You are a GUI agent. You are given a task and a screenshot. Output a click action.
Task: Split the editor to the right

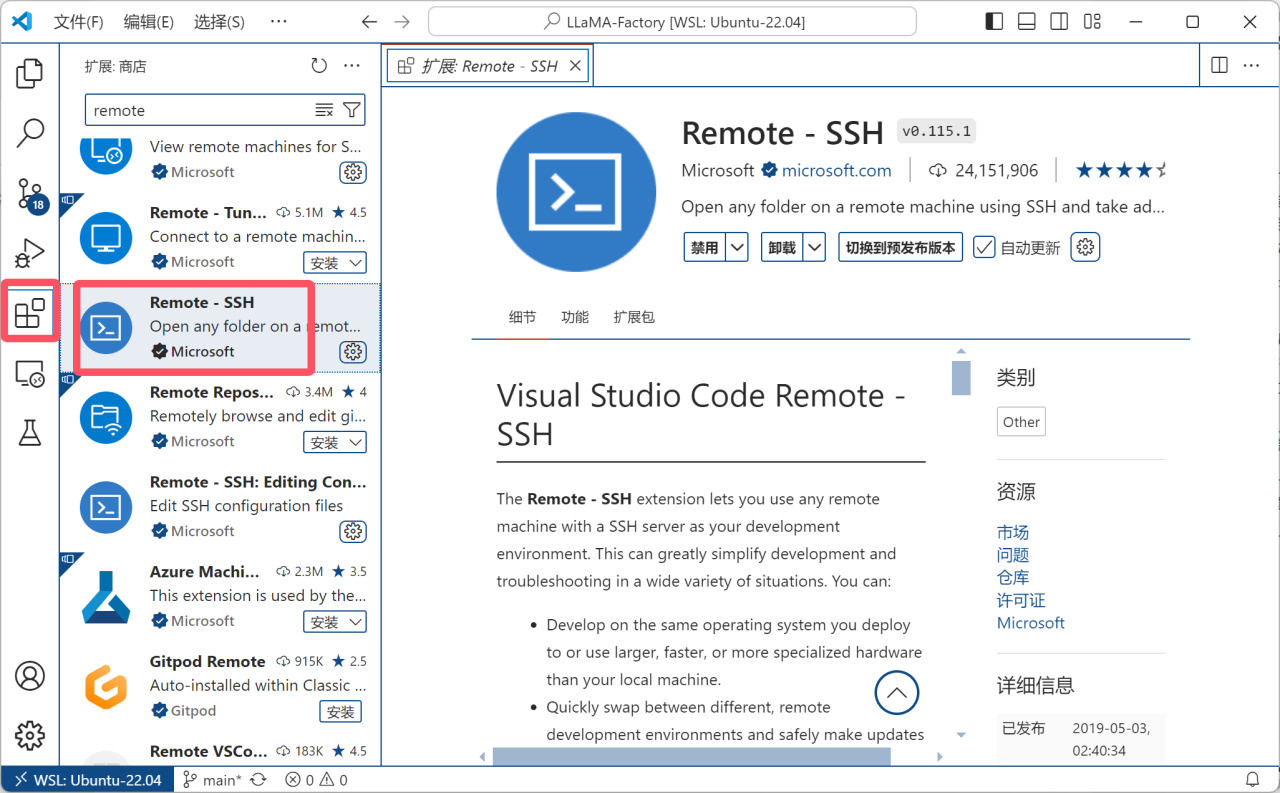[1219, 66]
